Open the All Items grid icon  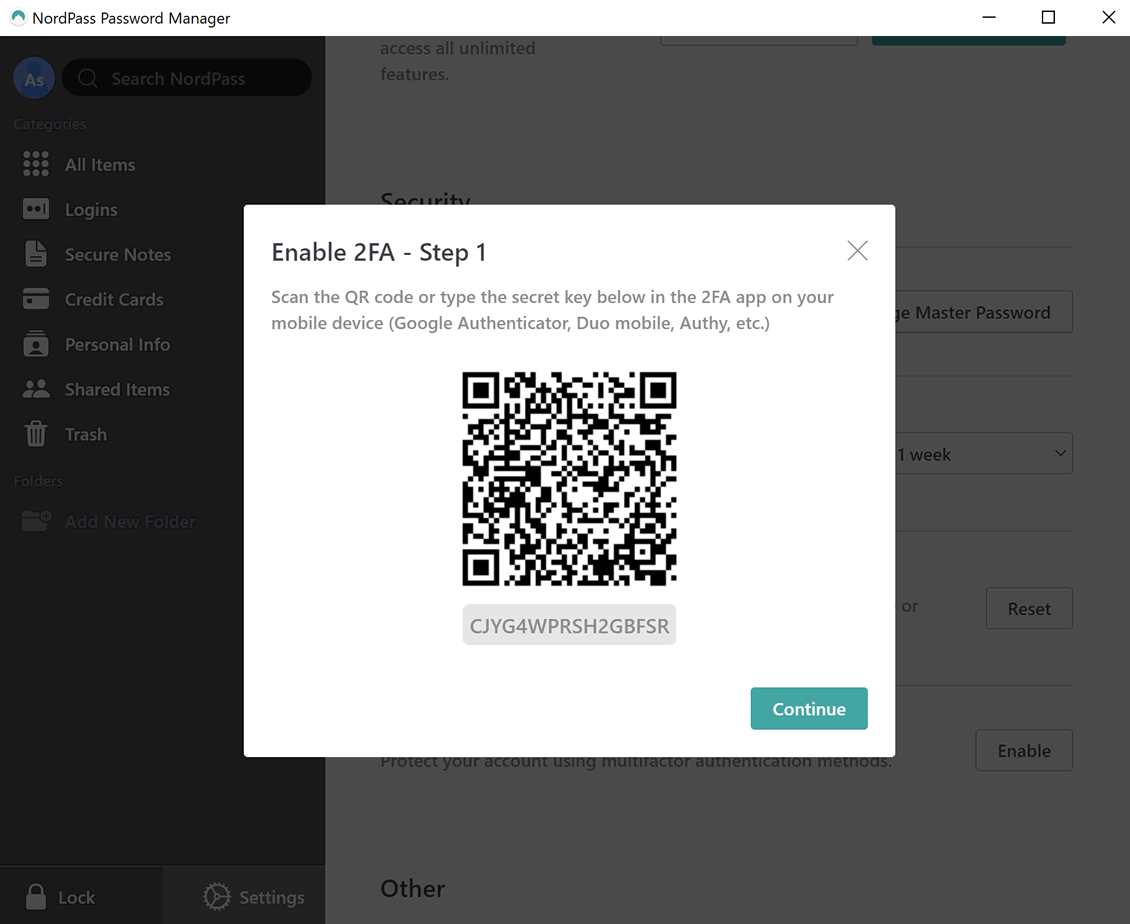tap(36, 164)
